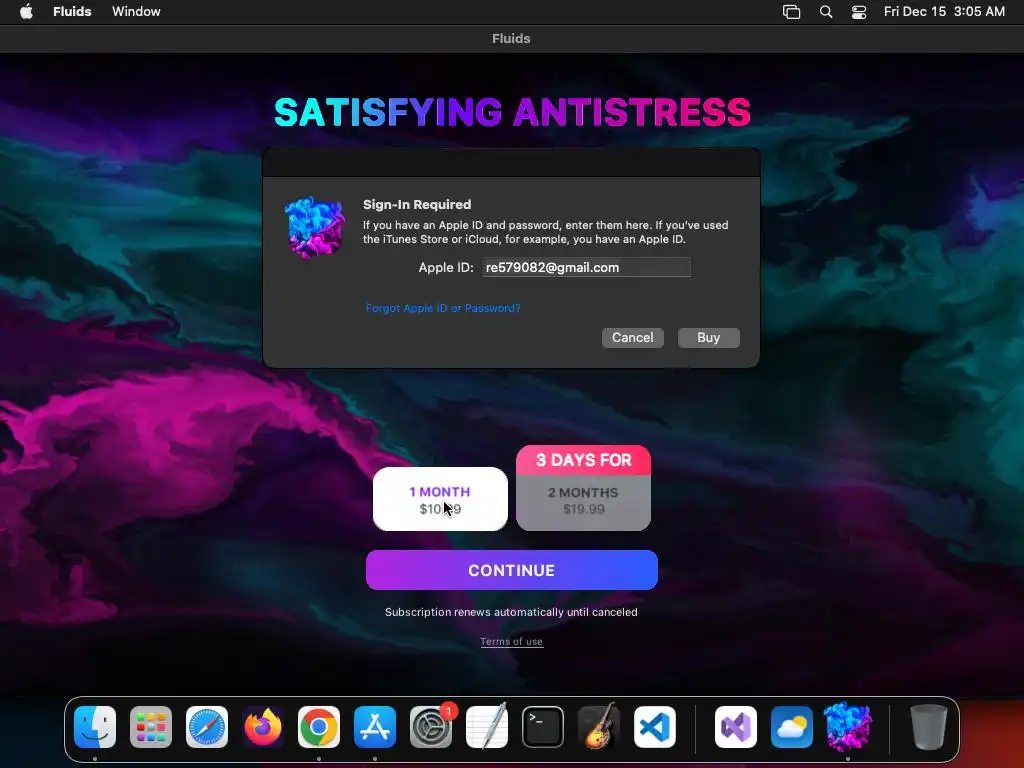This screenshot has width=1024, height=768.
Task: Select the 2 MONTHS $19.99 plan
Action: 583,503
